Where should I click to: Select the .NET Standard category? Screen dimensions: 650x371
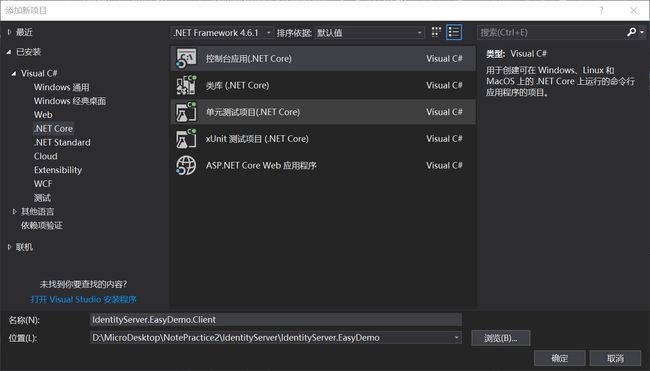click(62, 142)
